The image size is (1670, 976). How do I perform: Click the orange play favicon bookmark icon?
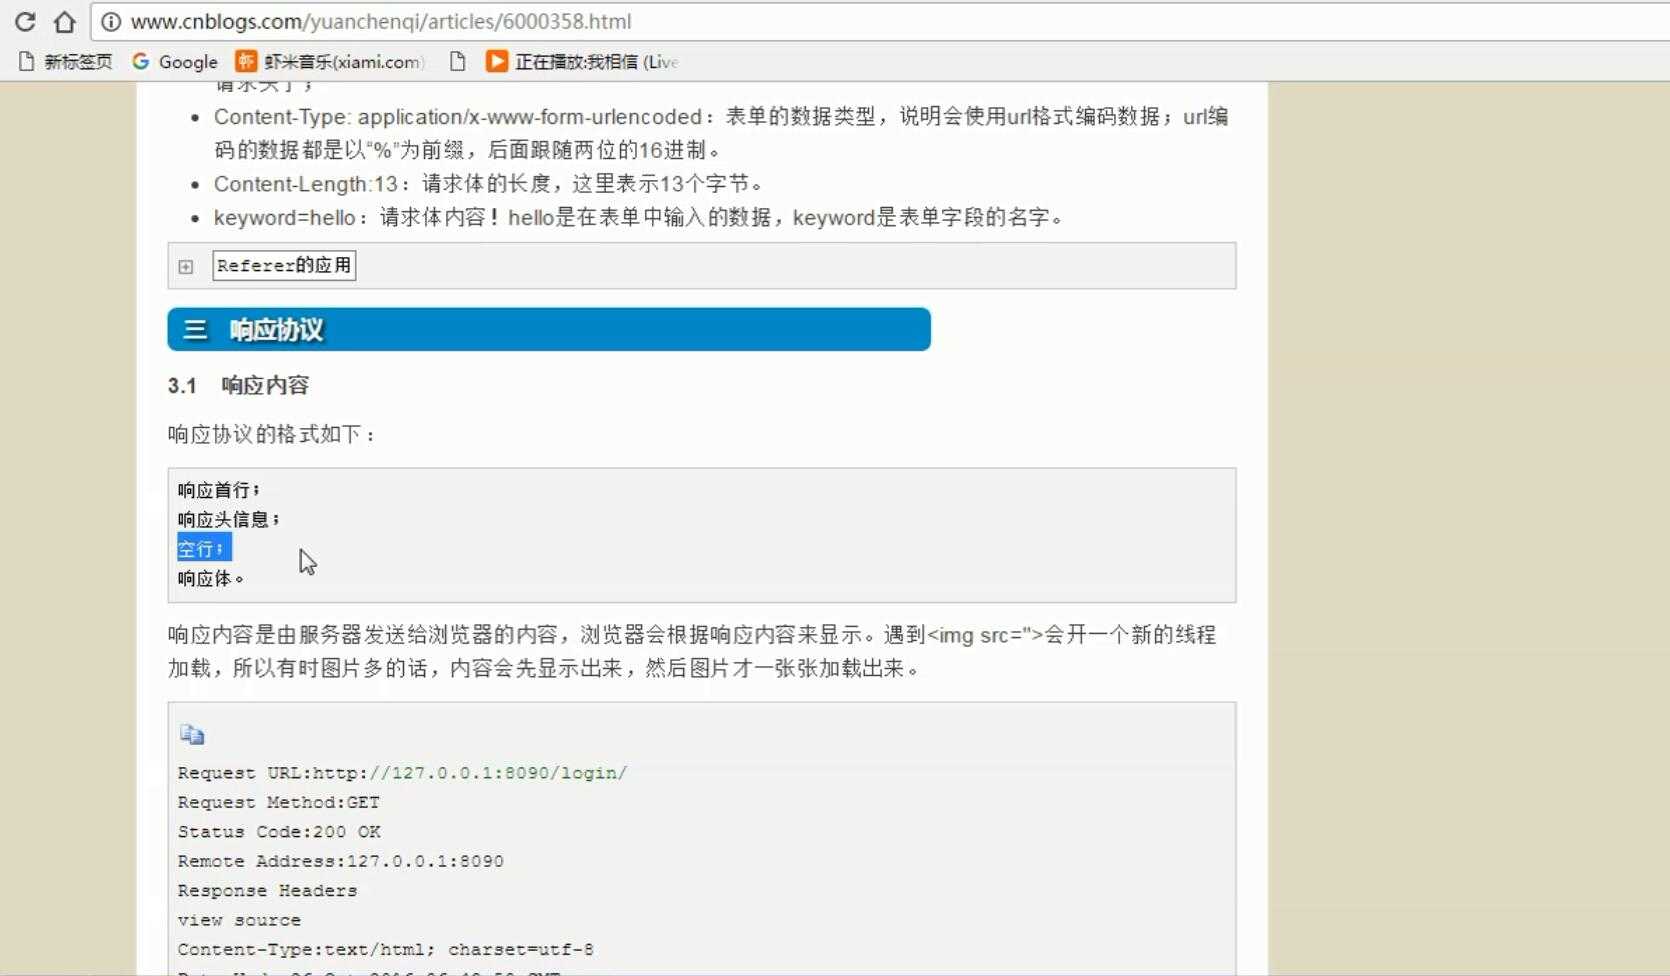(496, 62)
